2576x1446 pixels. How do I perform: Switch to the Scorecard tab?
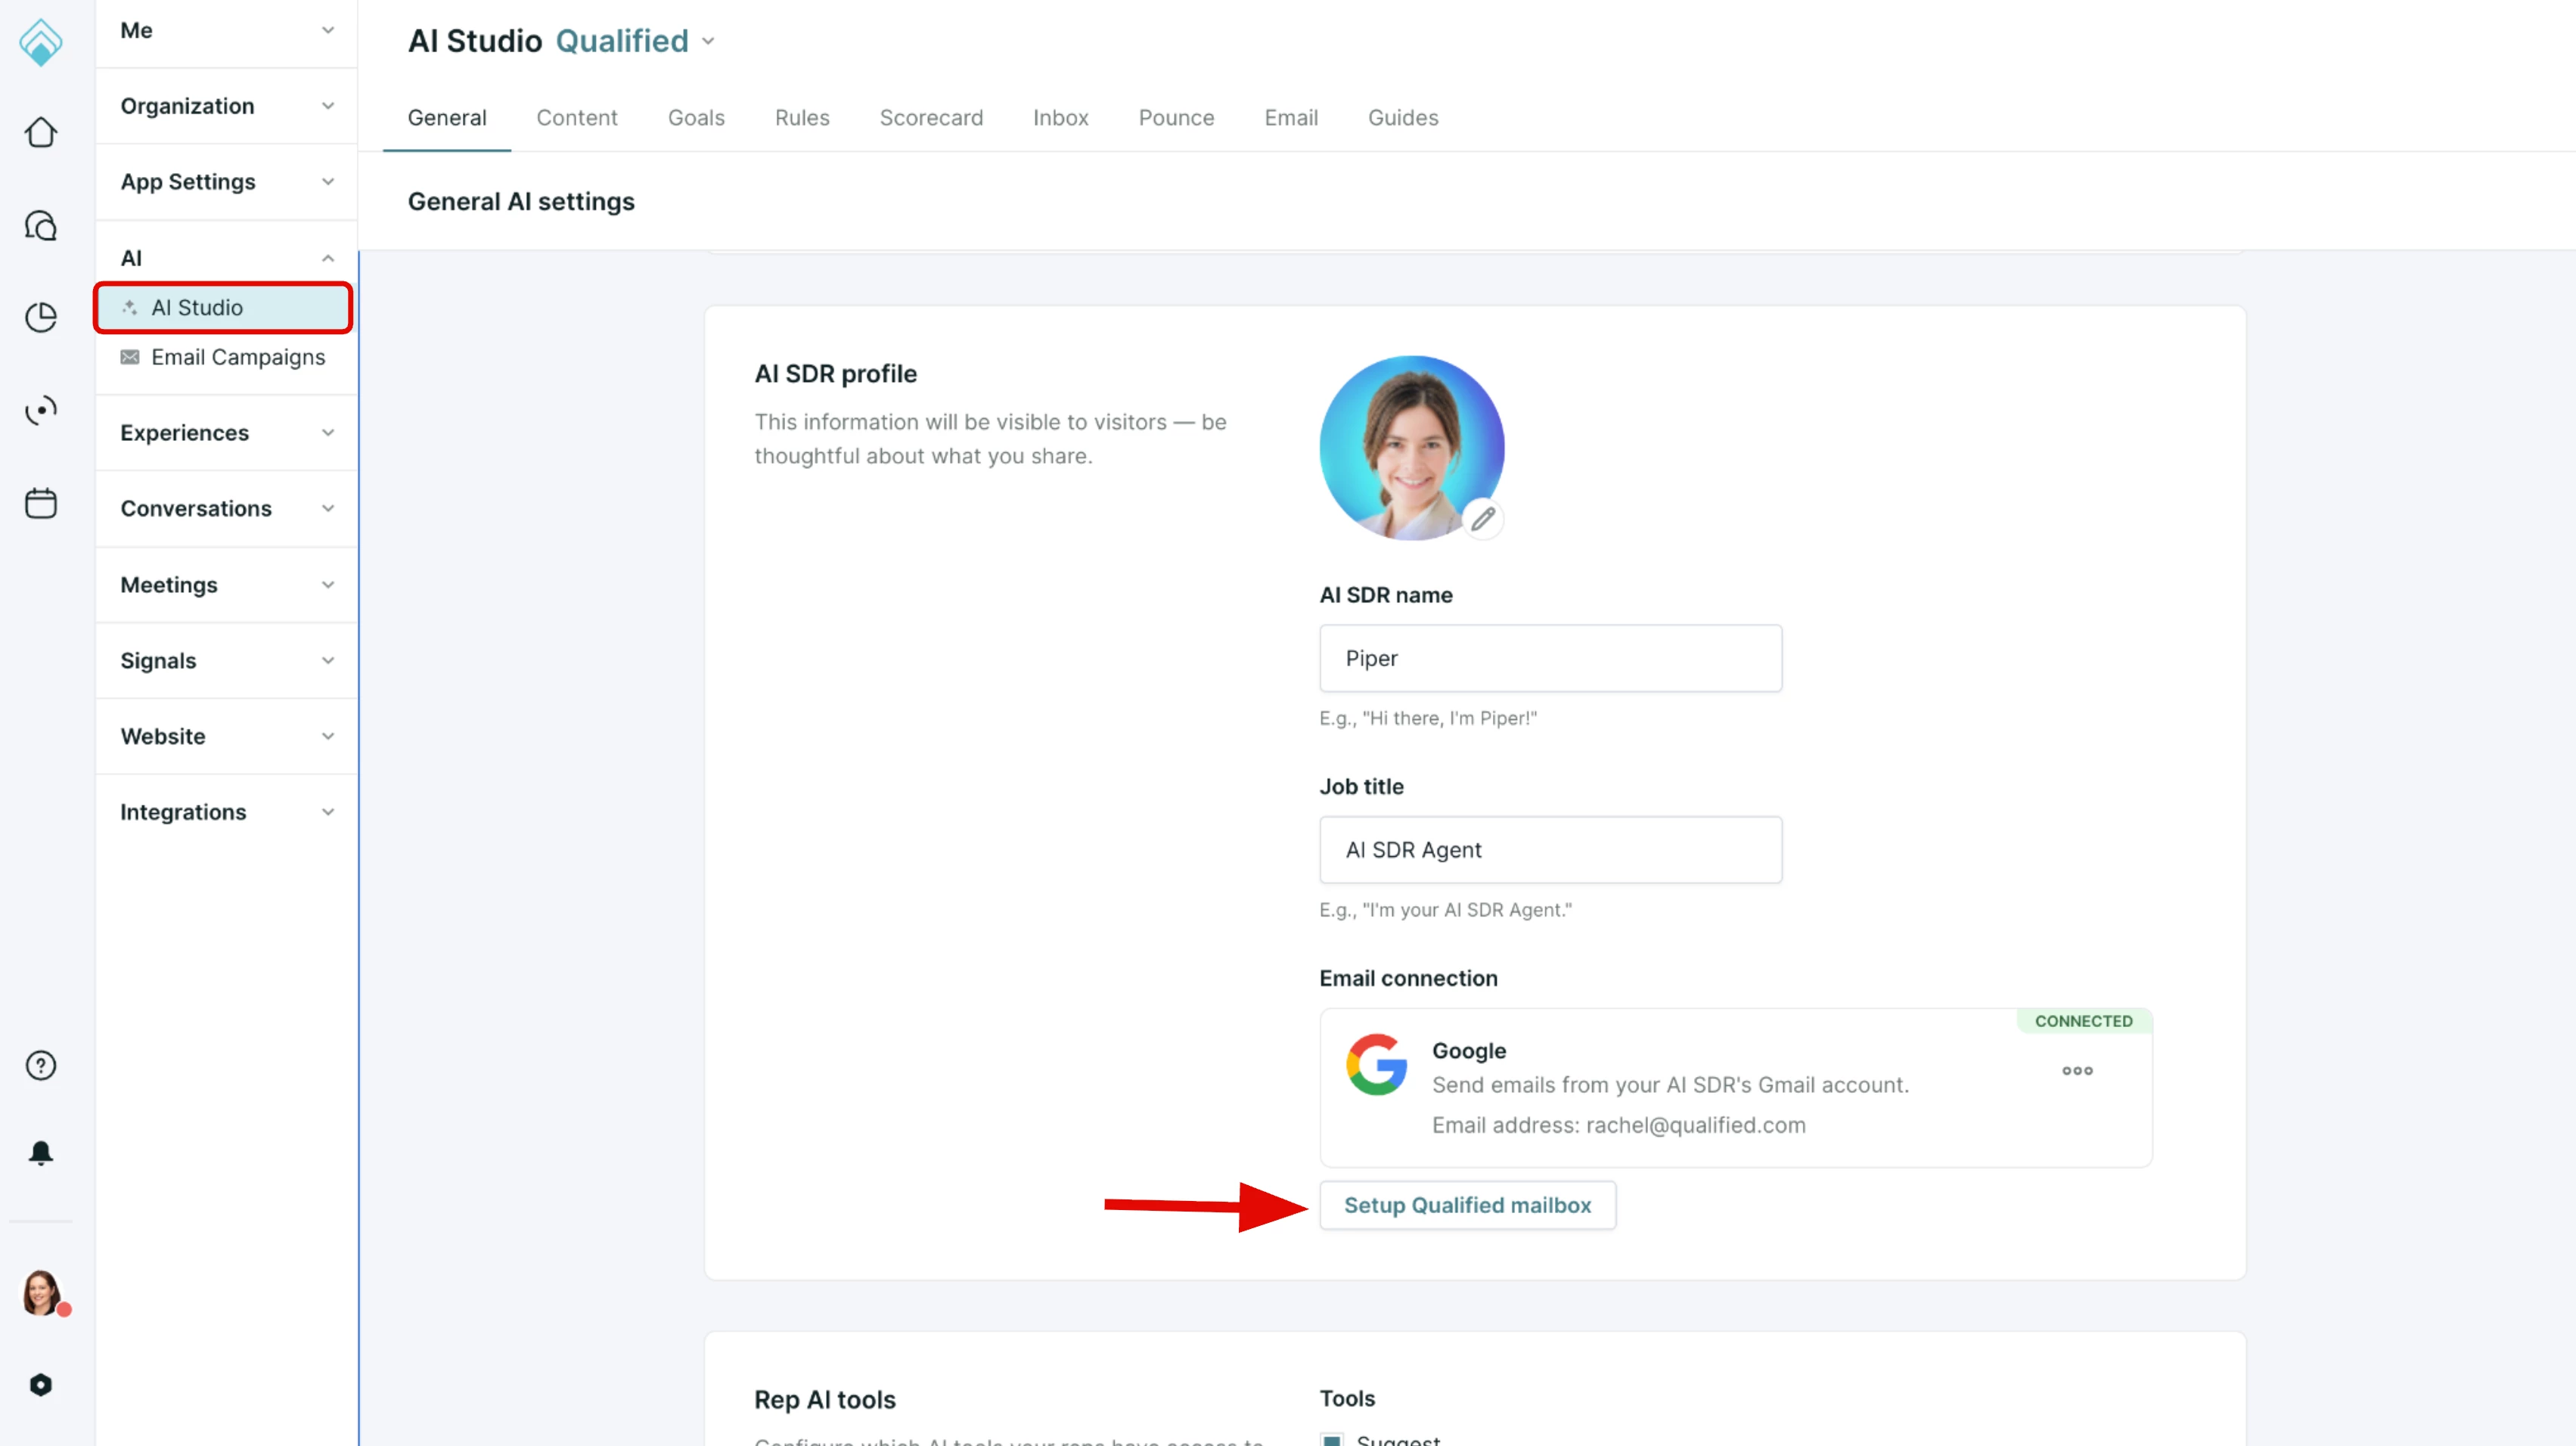tap(931, 118)
